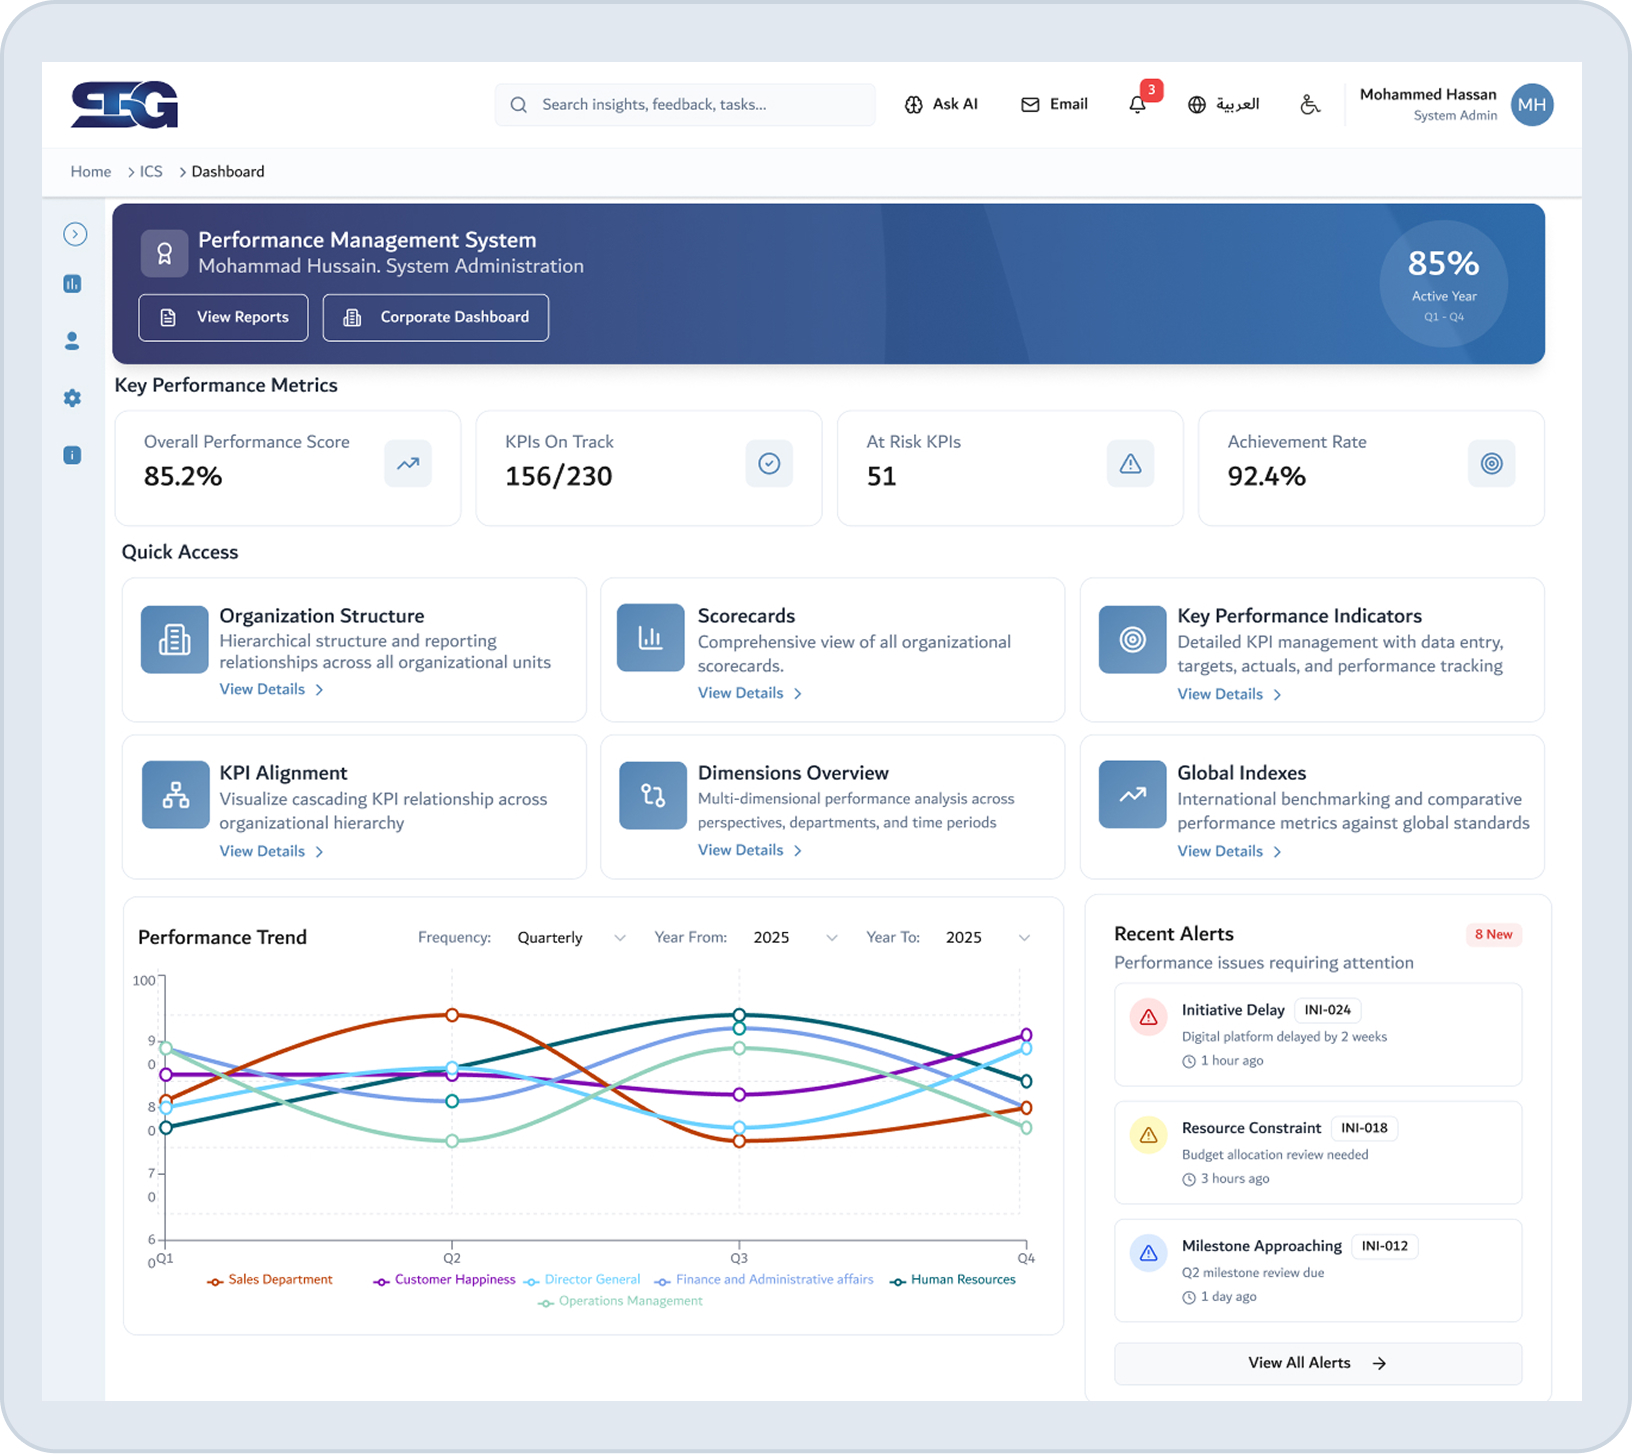Open Settings via the sidebar gear icon
The image size is (1632, 1454).
(72, 398)
